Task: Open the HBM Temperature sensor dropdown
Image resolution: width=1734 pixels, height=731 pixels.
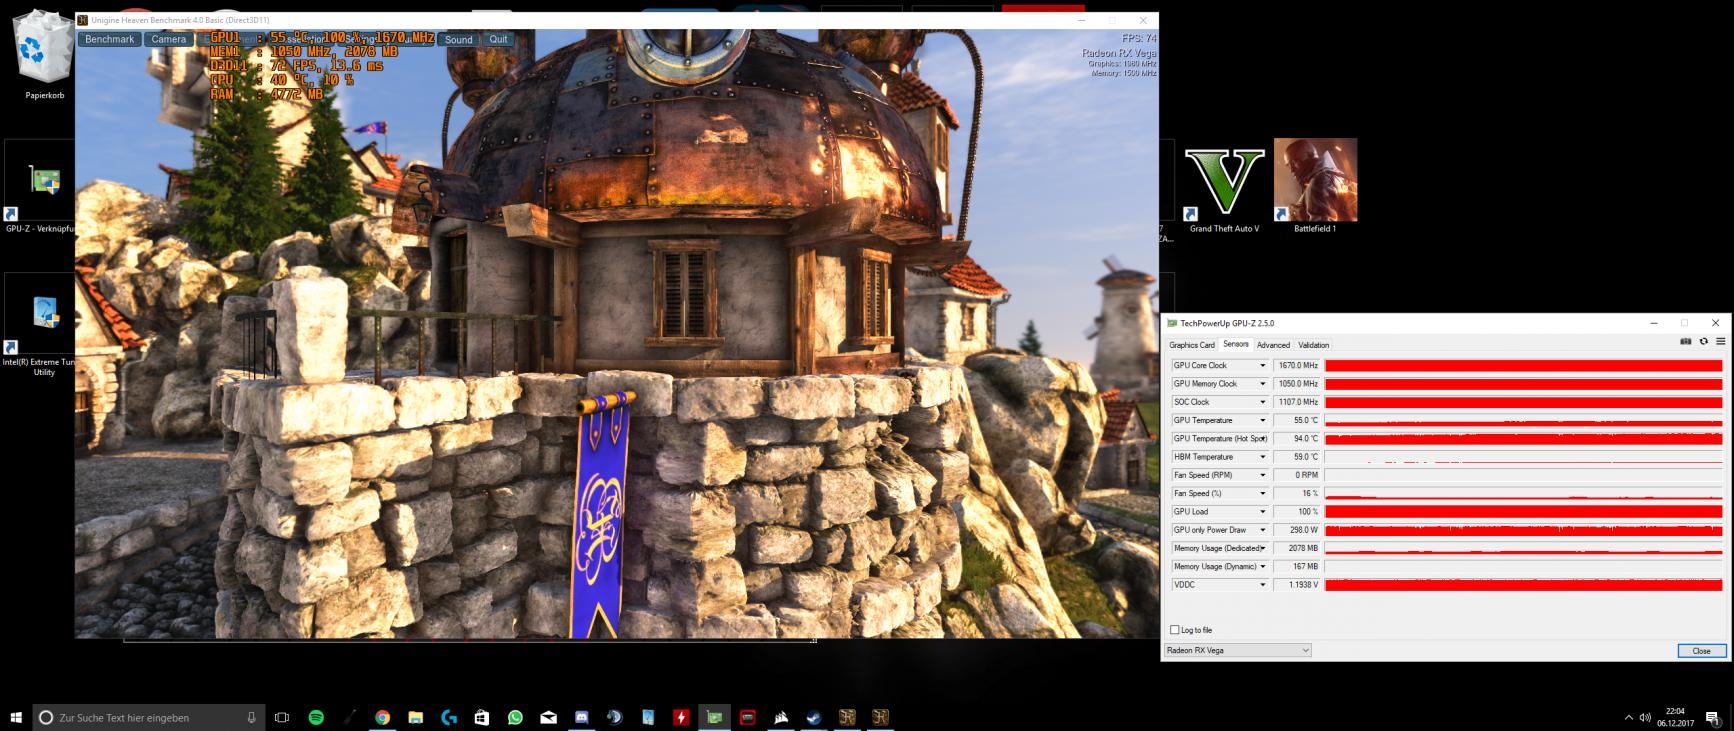Action: click(x=1263, y=457)
